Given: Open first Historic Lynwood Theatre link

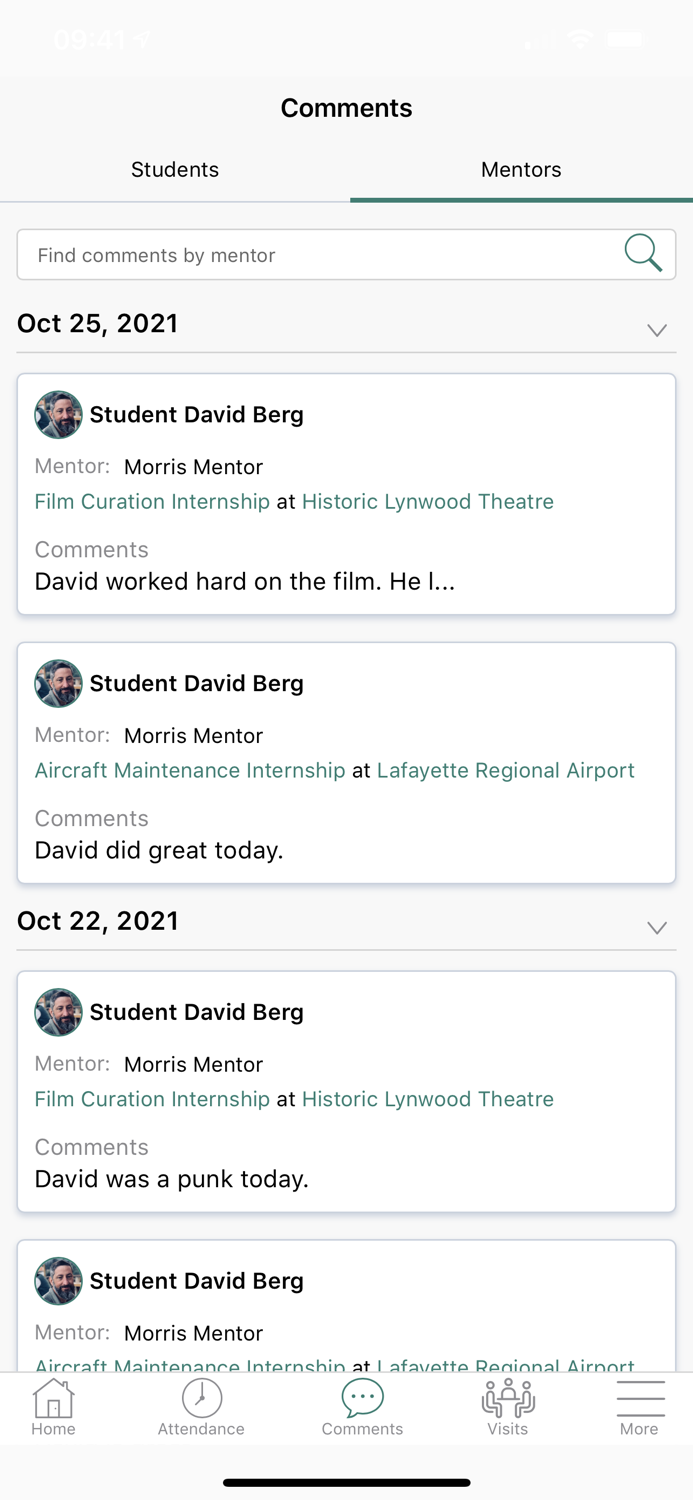Looking at the screenshot, I should tap(427, 501).
